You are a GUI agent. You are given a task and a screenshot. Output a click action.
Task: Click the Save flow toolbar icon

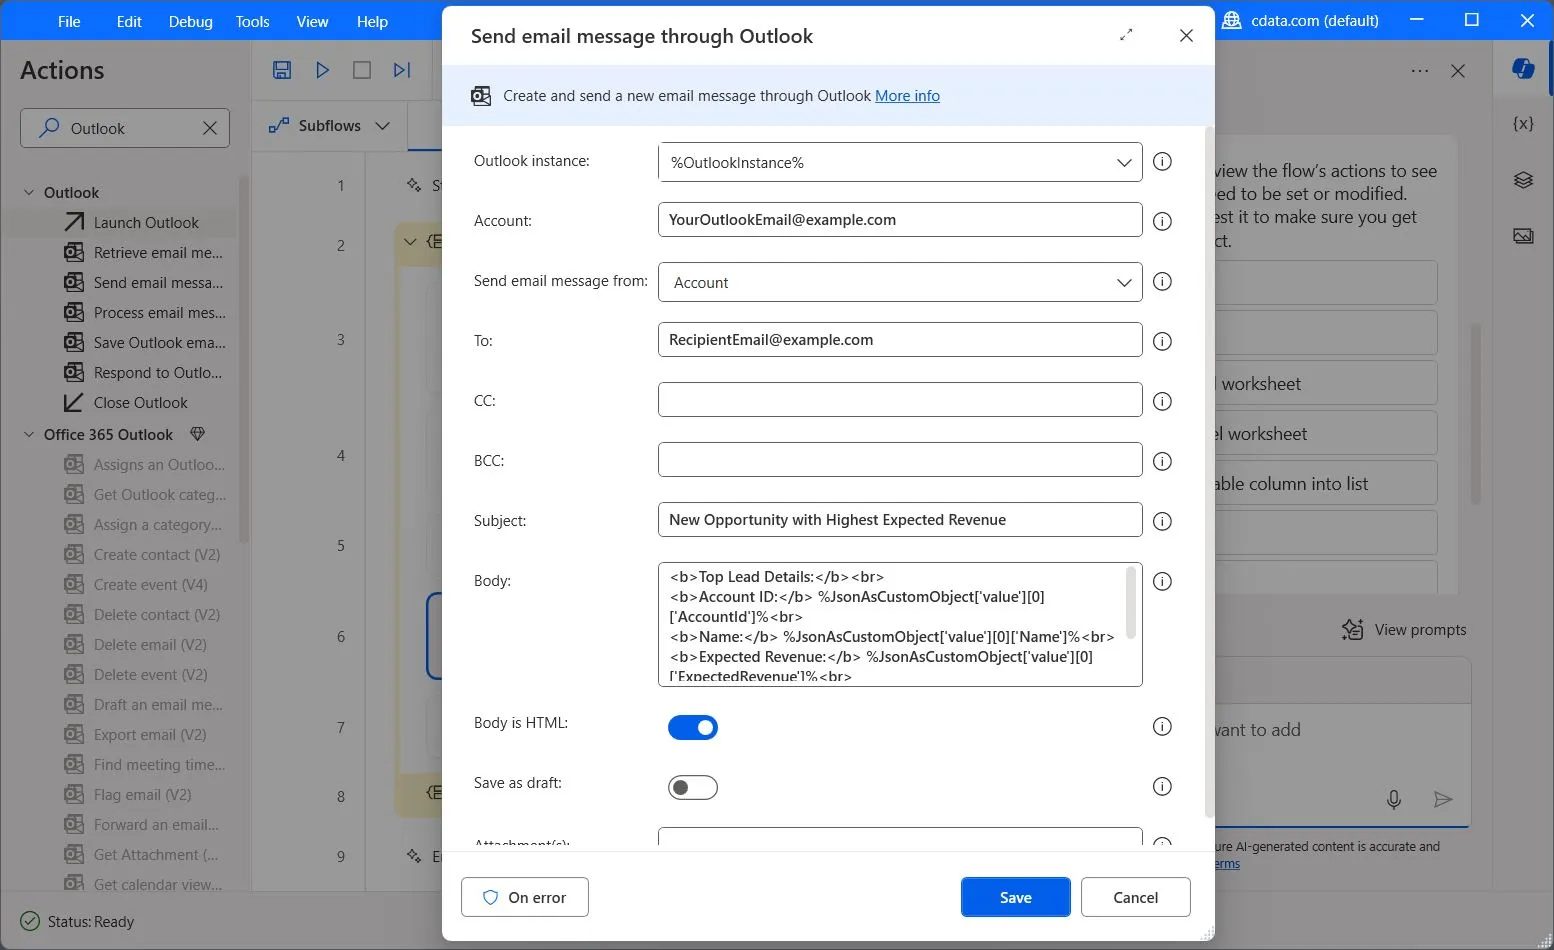(x=282, y=70)
